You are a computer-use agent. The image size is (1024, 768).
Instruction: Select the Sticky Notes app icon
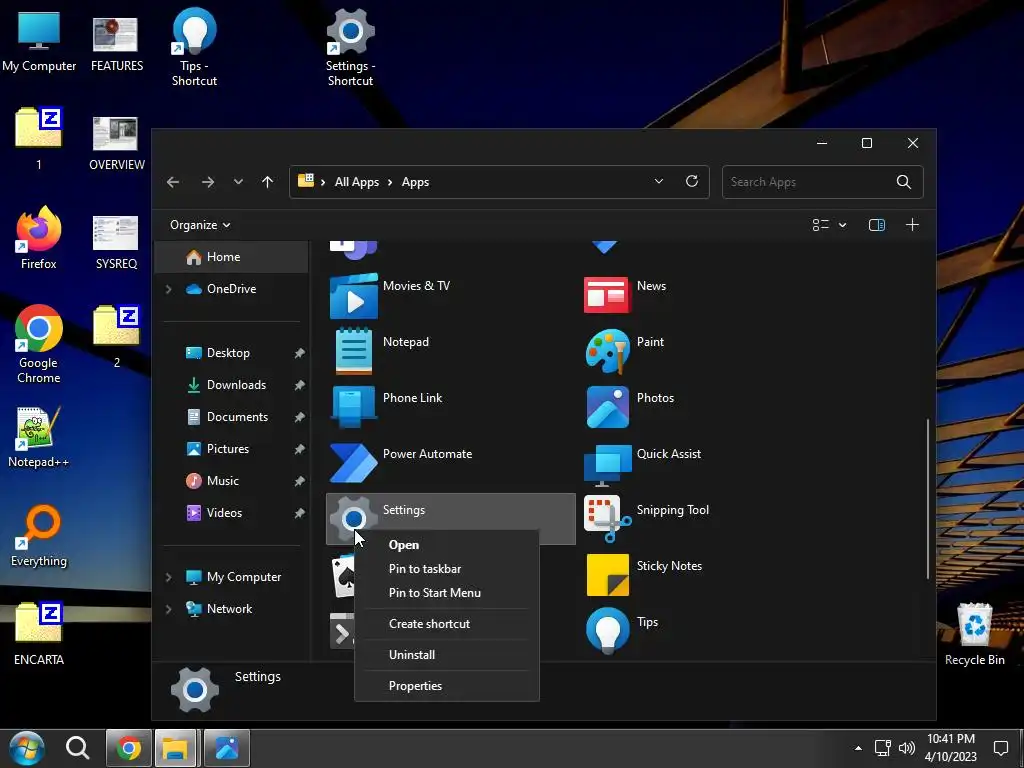[x=607, y=575]
